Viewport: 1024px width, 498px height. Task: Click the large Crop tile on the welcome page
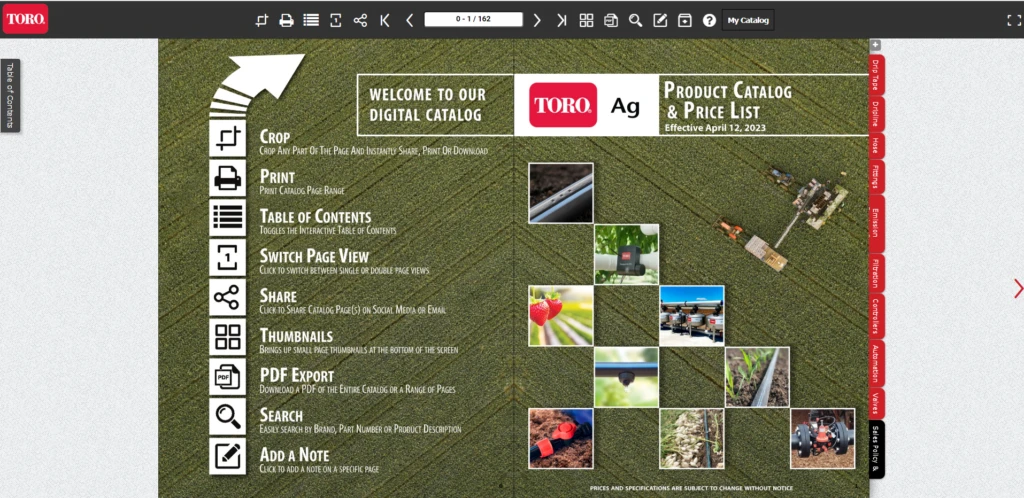(227, 138)
